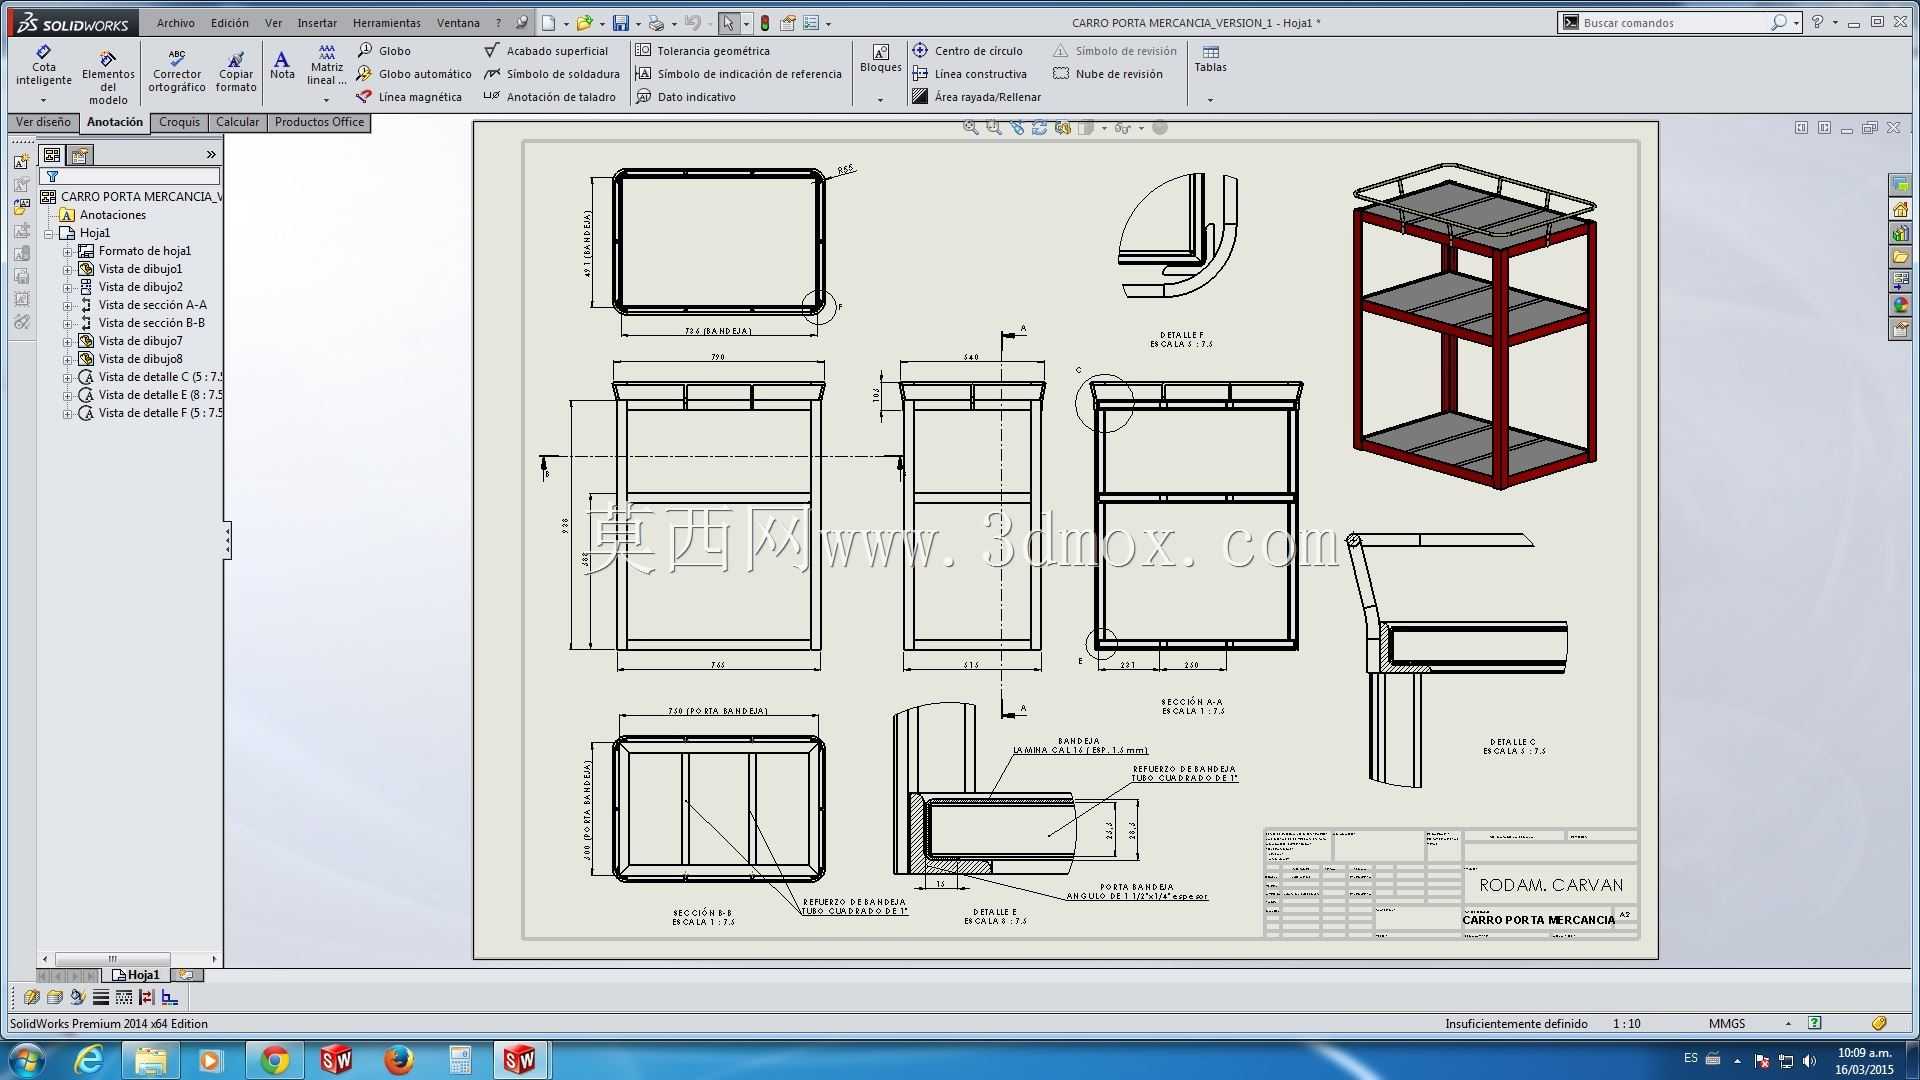Open Line Thickness in the line format toolbar

click(101, 997)
